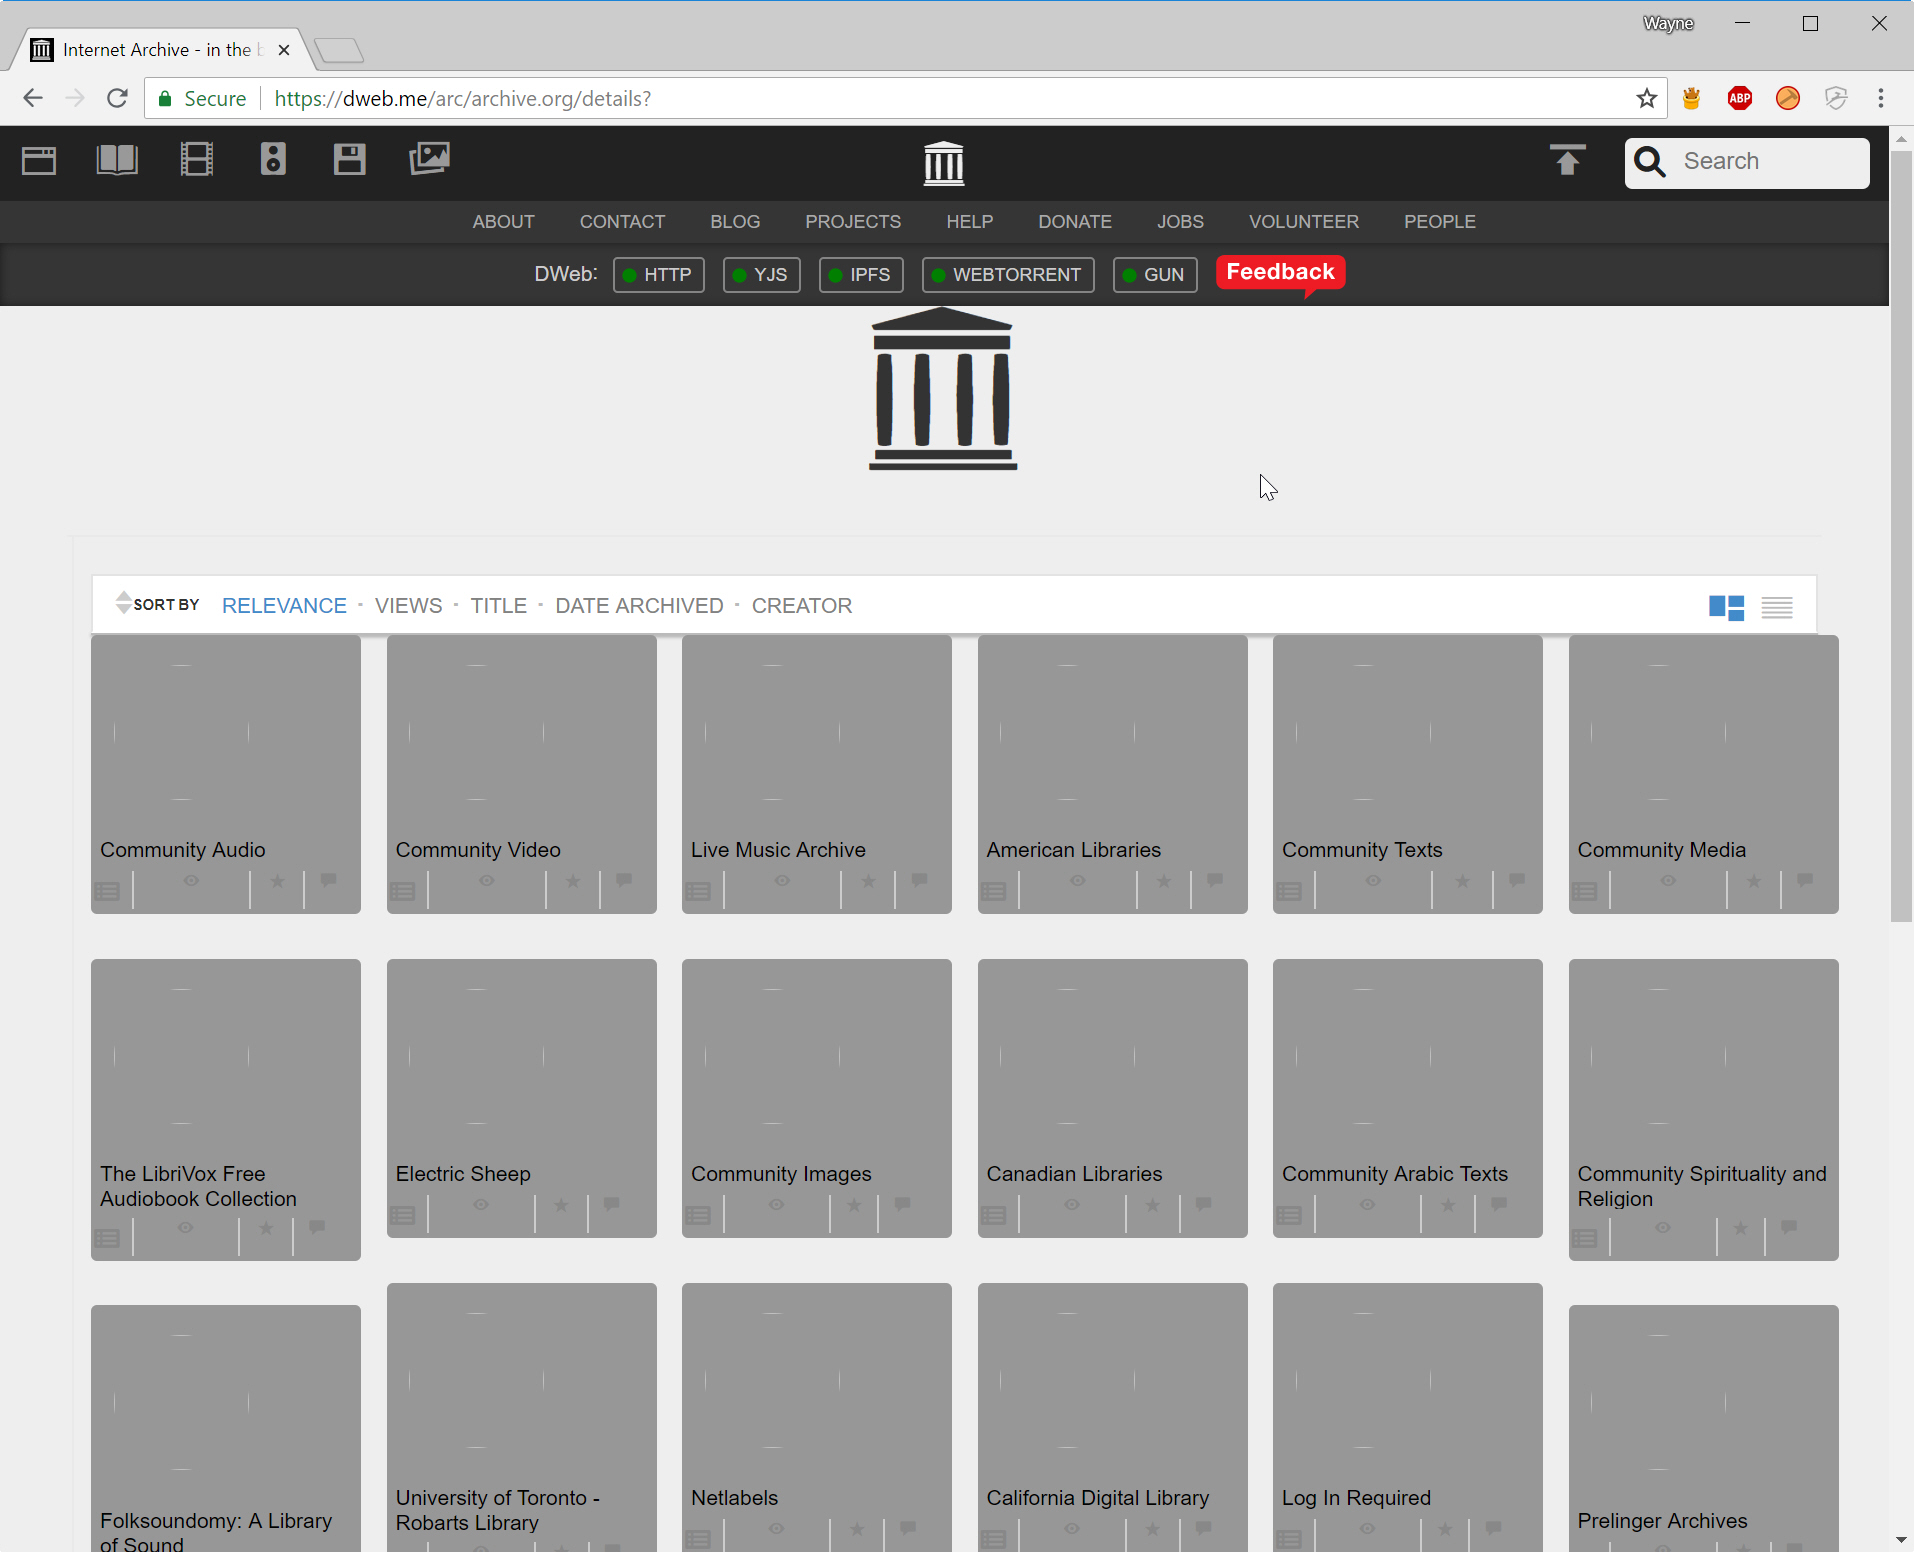
Task: Open the PROJECTS menu item
Action: pyautogui.click(x=853, y=222)
